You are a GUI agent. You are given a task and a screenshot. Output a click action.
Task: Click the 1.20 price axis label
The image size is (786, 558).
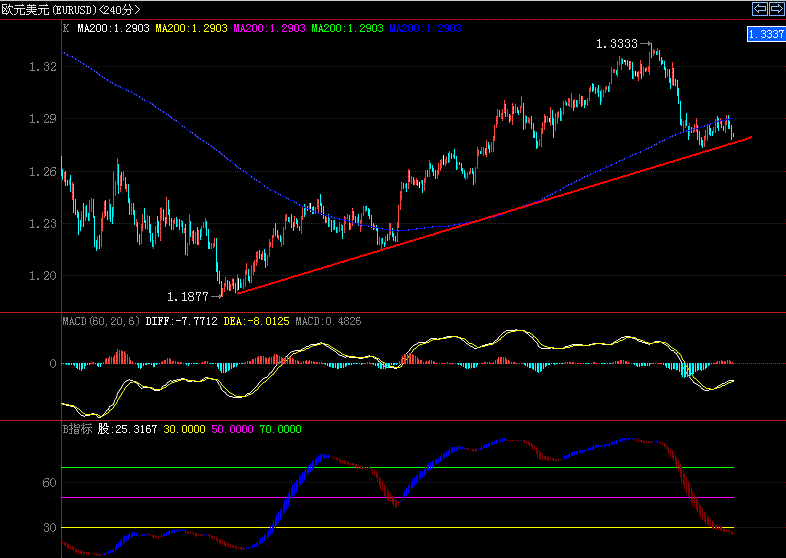click(43, 276)
